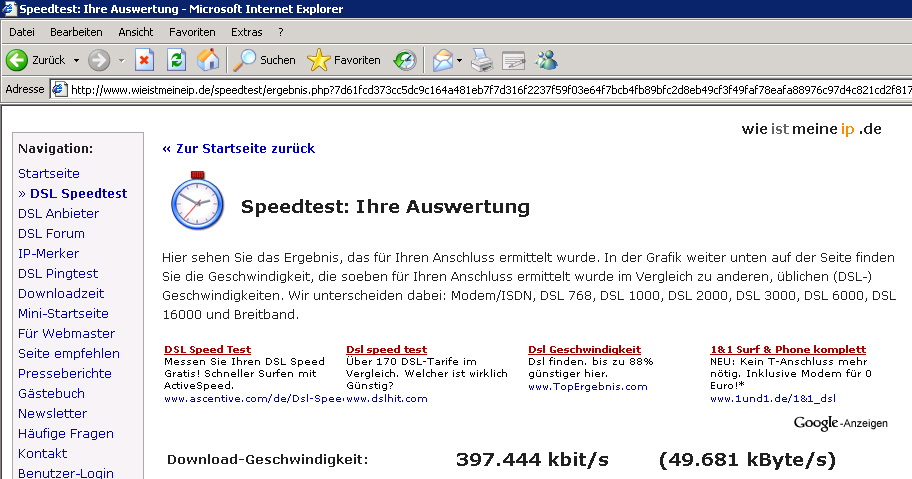
Task: Open the Favoriten menu in menu bar
Action: click(192, 32)
